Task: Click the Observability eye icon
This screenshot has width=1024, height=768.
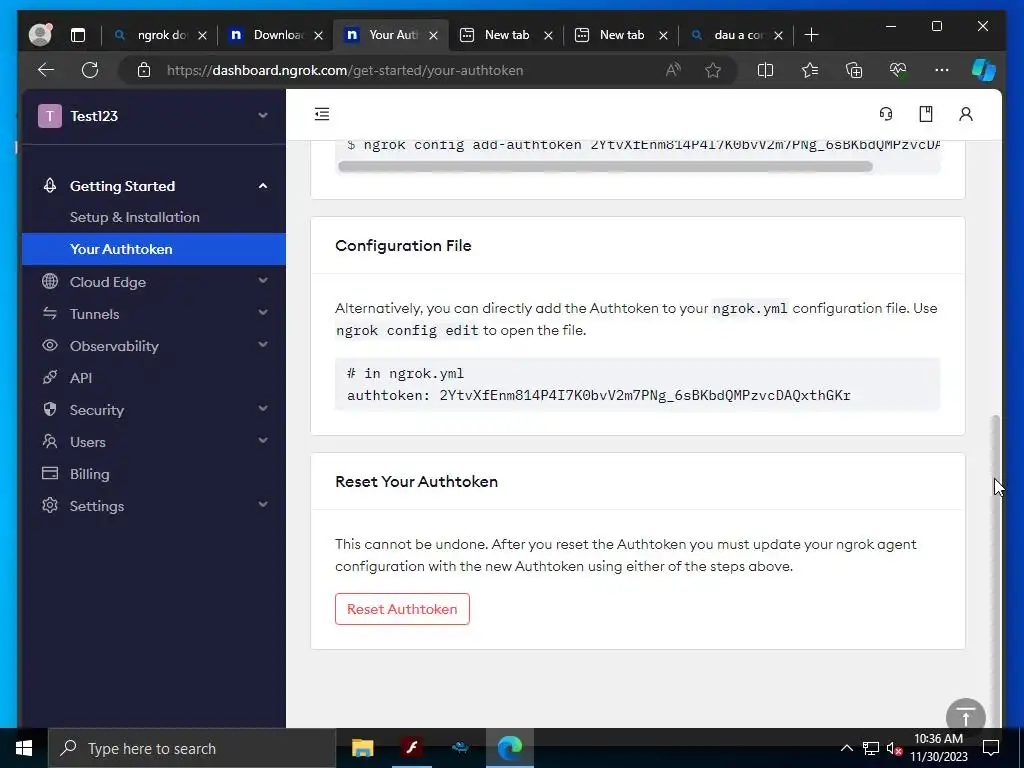Action: click(50, 345)
